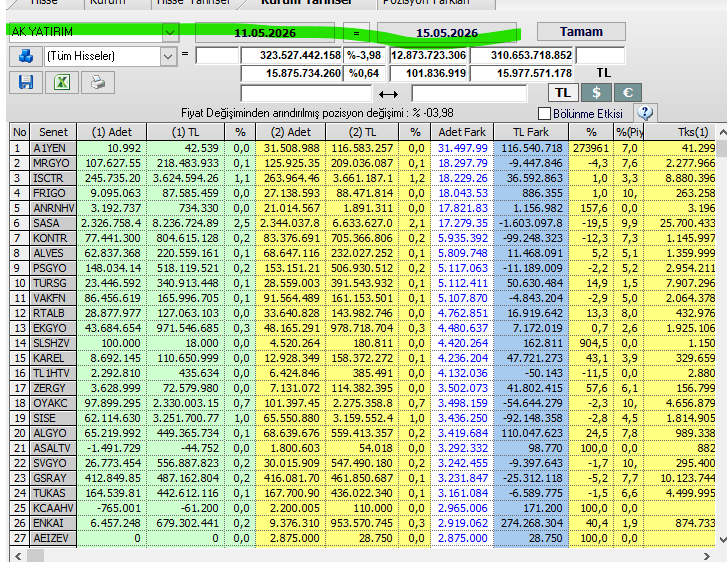Select the ENKAI stock cell
This screenshot has width=727, height=562.
point(53,523)
